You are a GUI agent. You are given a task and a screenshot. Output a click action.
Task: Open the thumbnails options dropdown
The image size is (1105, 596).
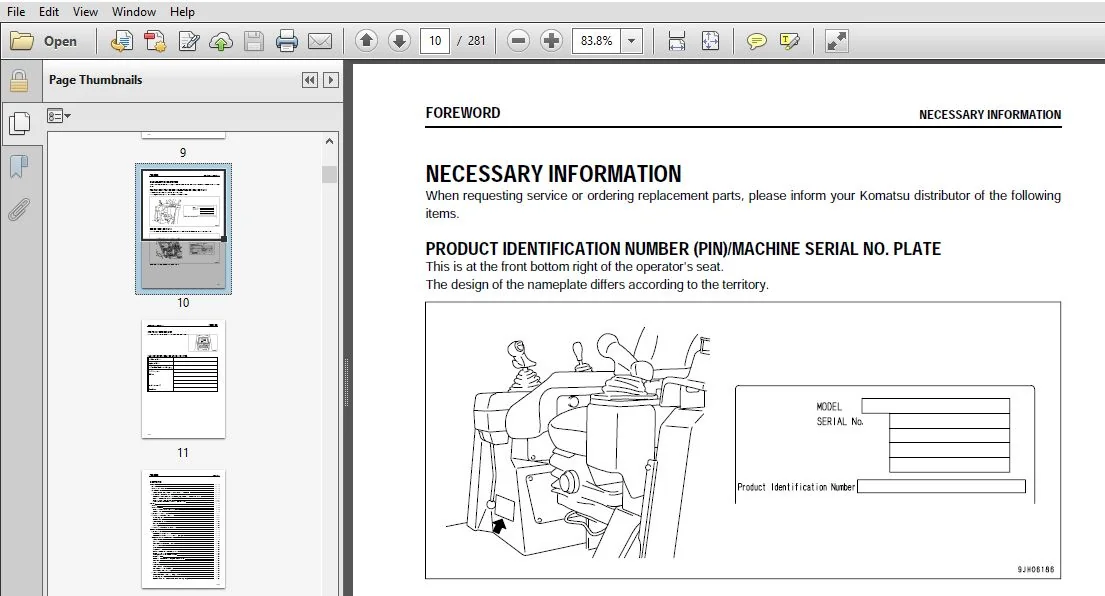pyautogui.click(x=58, y=116)
